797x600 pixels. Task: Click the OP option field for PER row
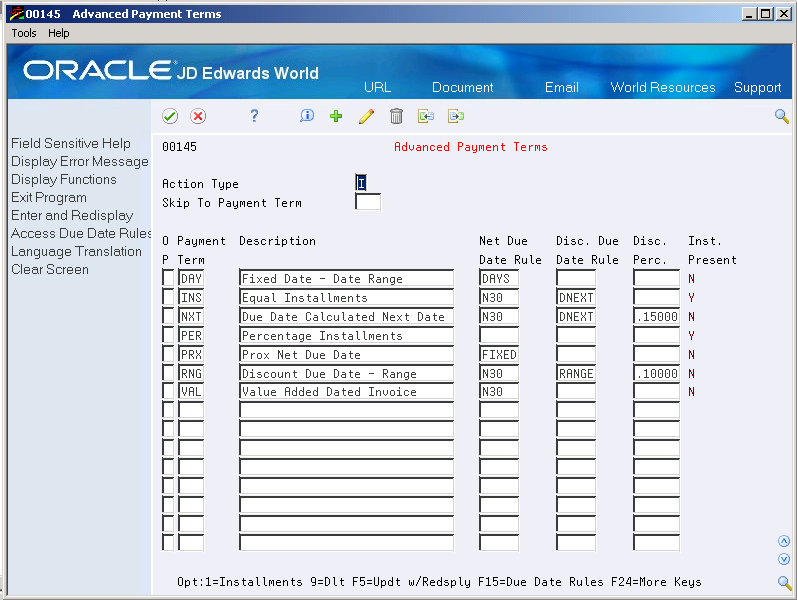click(168, 335)
